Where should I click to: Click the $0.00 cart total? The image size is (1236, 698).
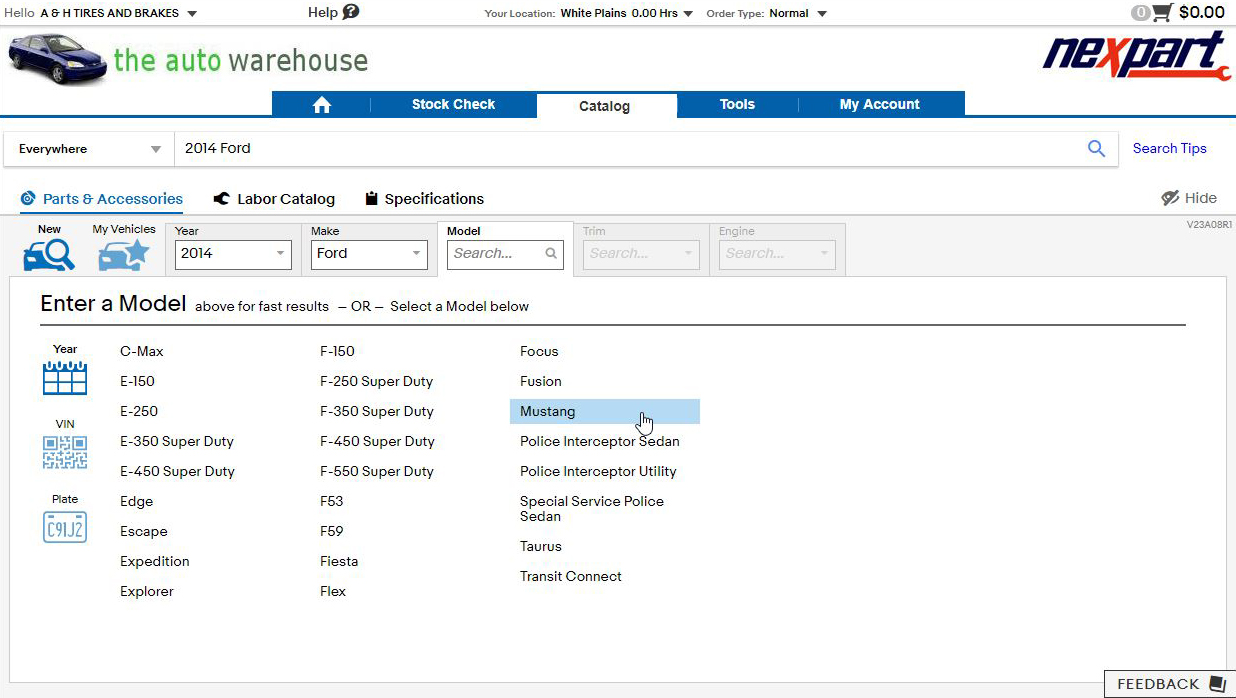point(1202,13)
